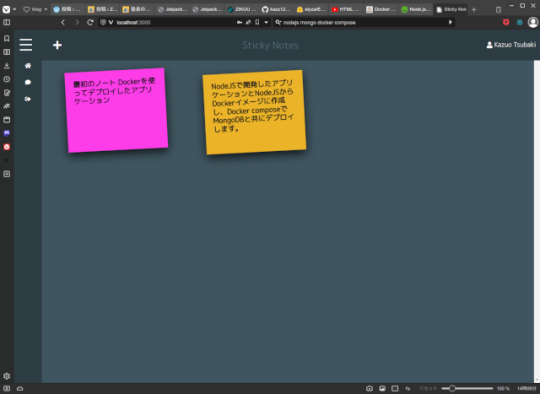Screen dimensions: 540x394
Task: Click the localhost:3000 address field
Action: [175, 22]
